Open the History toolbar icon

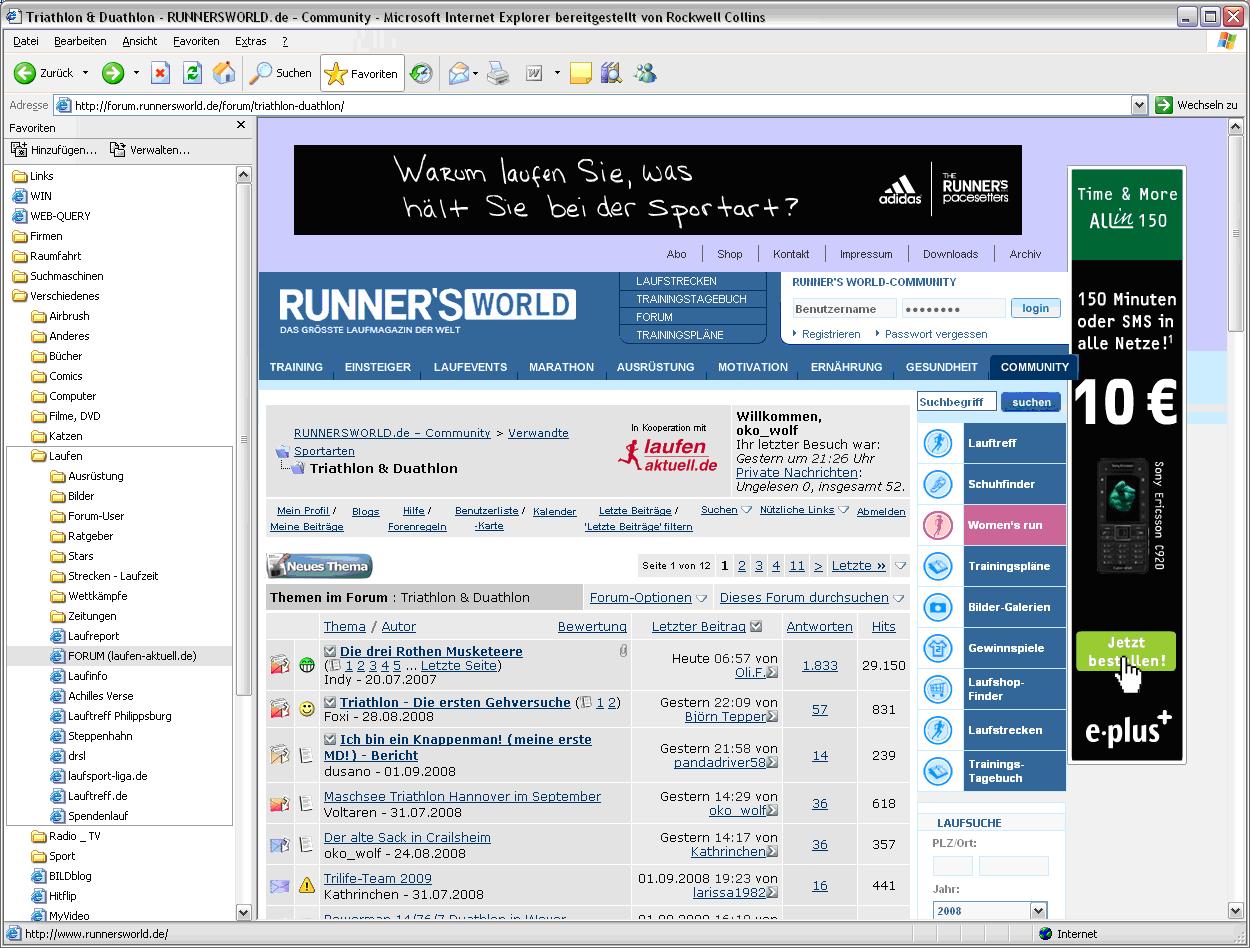(421, 73)
